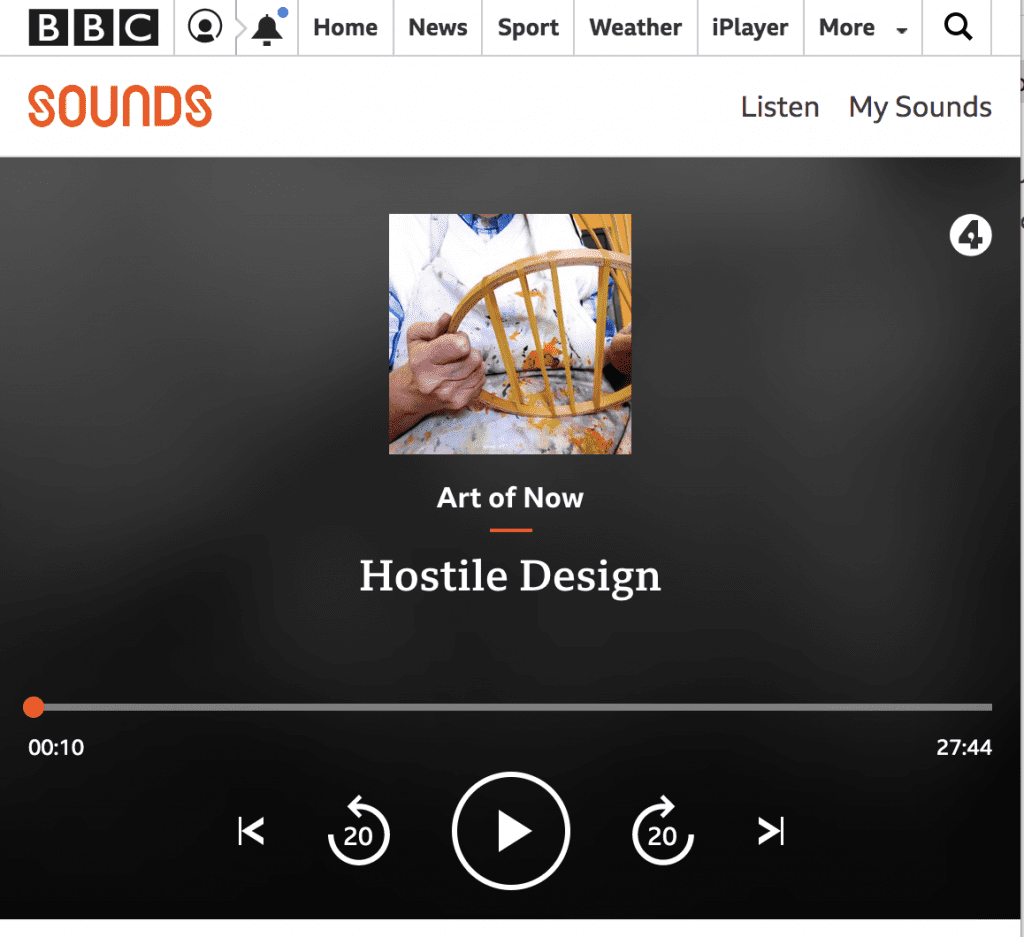Expand the More menu dropdown
The height and width of the screenshot is (937, 1024).
[x=863, y=27]
